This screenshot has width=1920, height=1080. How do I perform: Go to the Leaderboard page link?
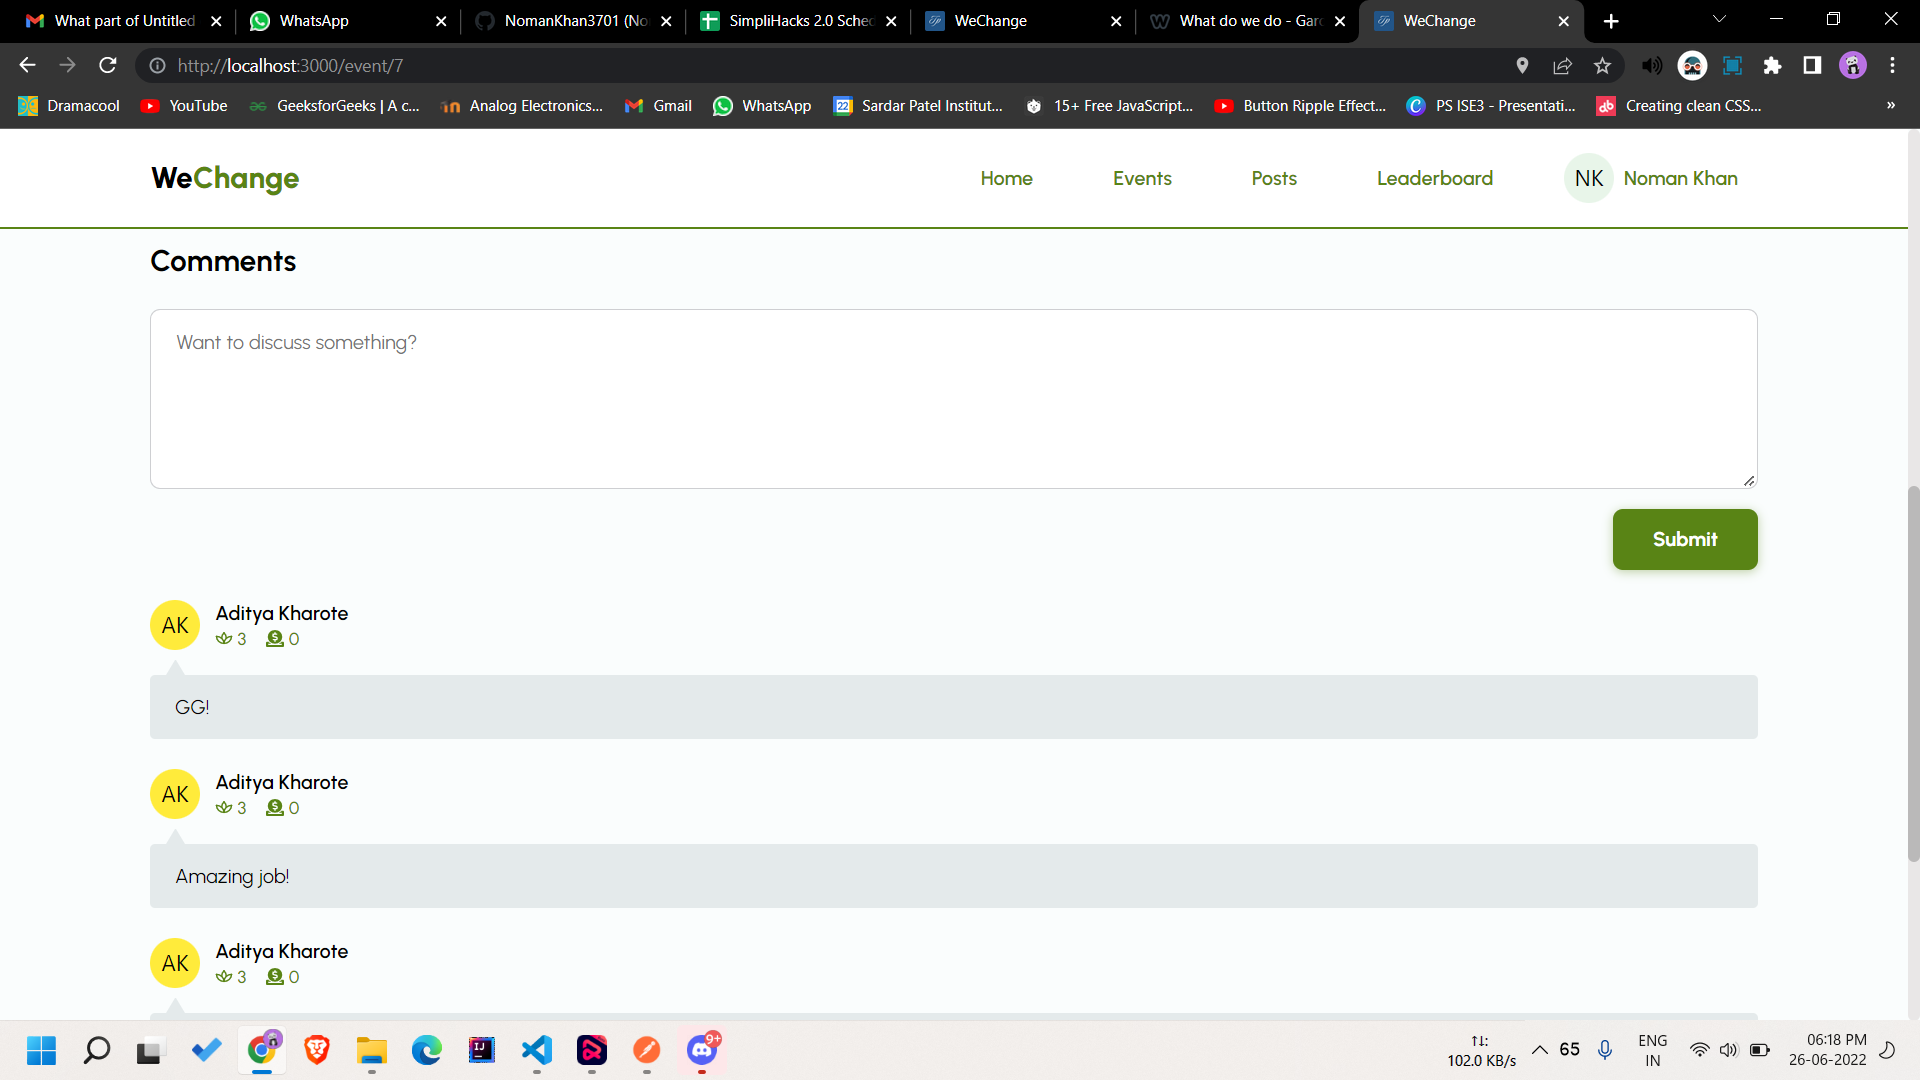(1434, 178)
